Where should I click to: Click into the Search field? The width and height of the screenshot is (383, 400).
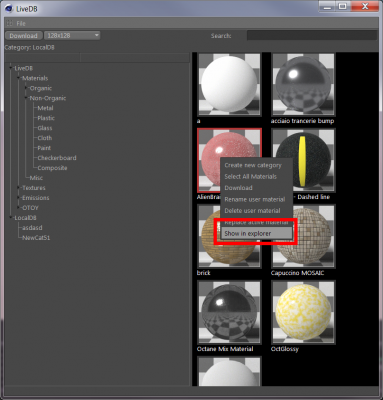tap(312, 35)
